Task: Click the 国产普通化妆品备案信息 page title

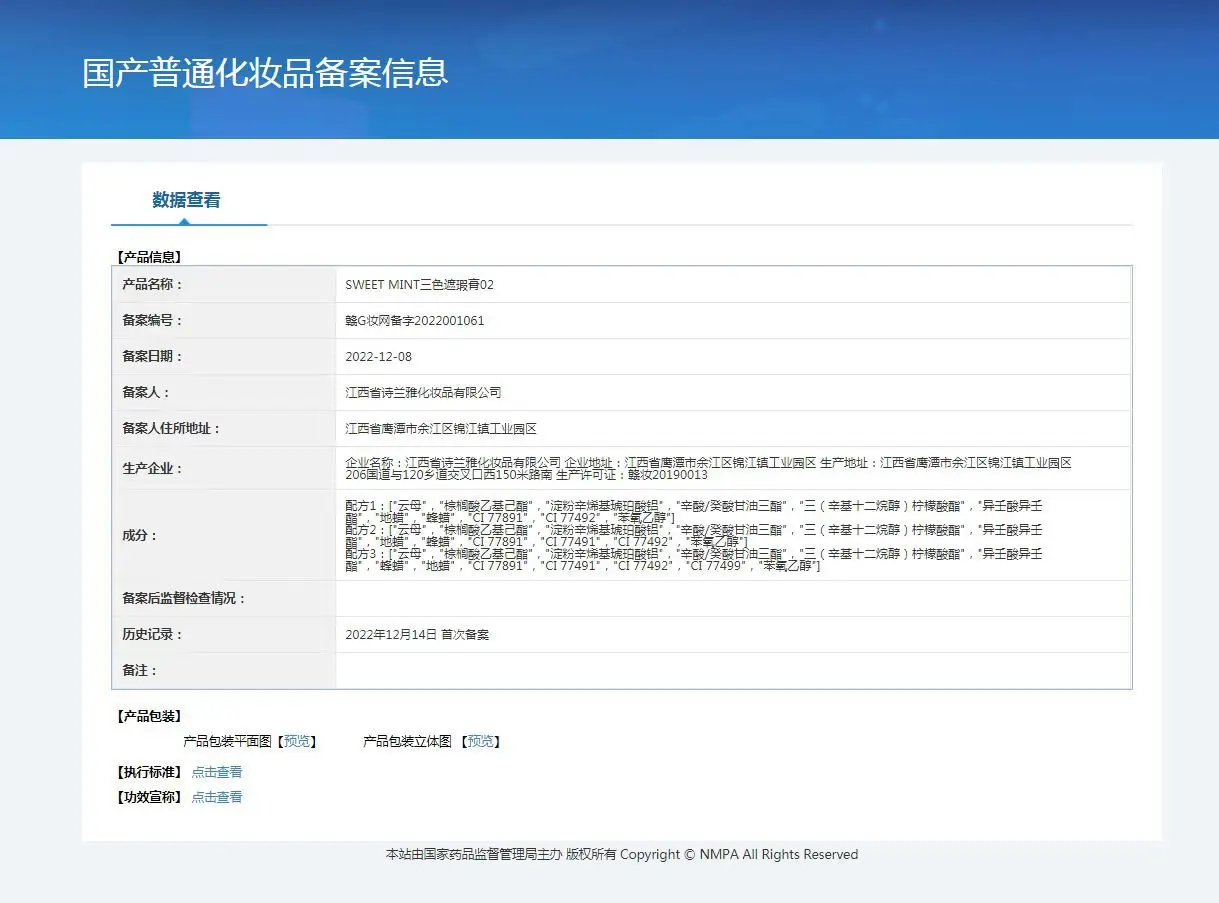Action: [x=265, y=73]
